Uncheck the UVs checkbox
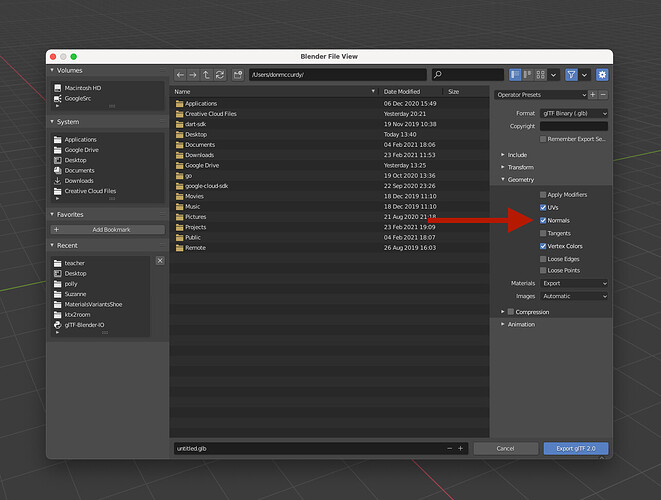The height and width of the screenshot is (500, 661). [x=543, y=207]
